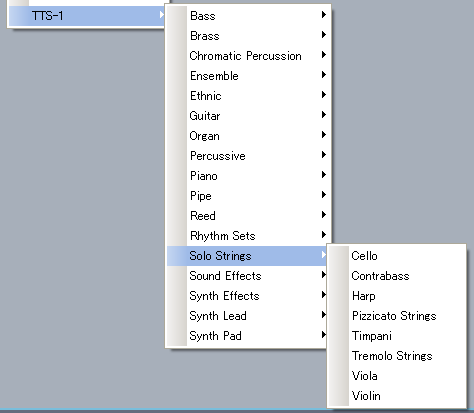The width and height of the screenshot is (474, 413).
Task: Expand Rhythm Sets category
Action: 248,236
